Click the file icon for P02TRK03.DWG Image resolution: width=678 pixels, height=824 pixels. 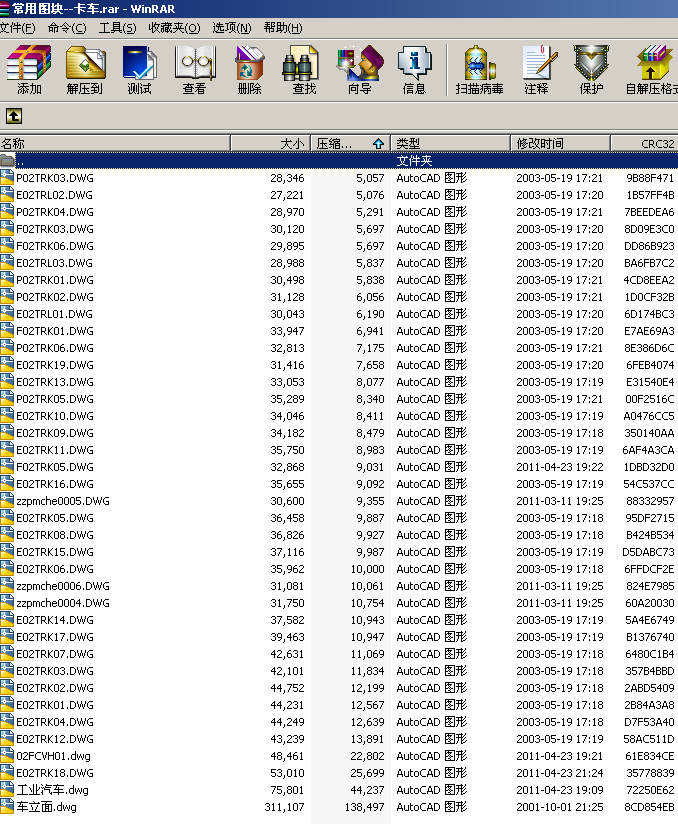(7, 178)
